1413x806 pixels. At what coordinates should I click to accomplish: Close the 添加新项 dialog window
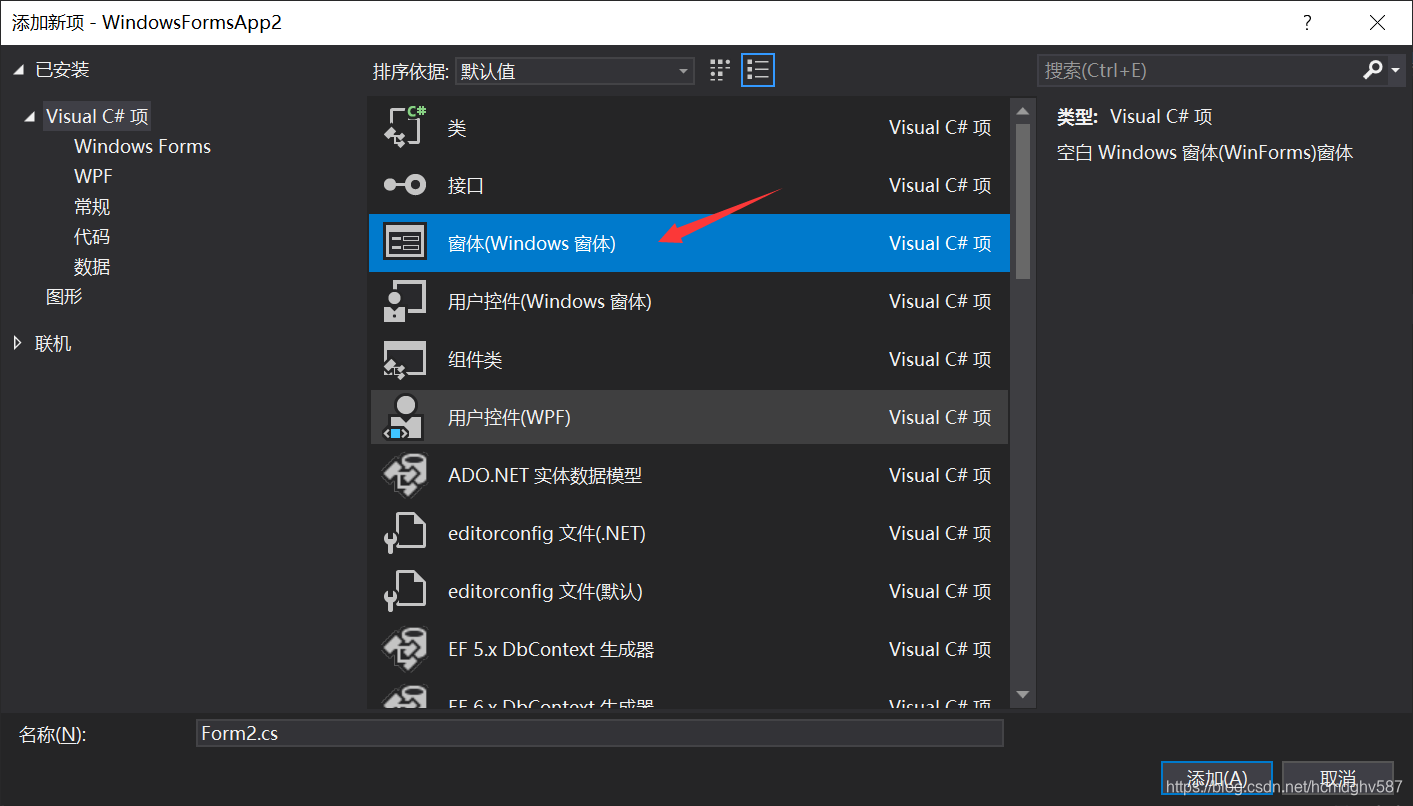[x=1378, y=22]
